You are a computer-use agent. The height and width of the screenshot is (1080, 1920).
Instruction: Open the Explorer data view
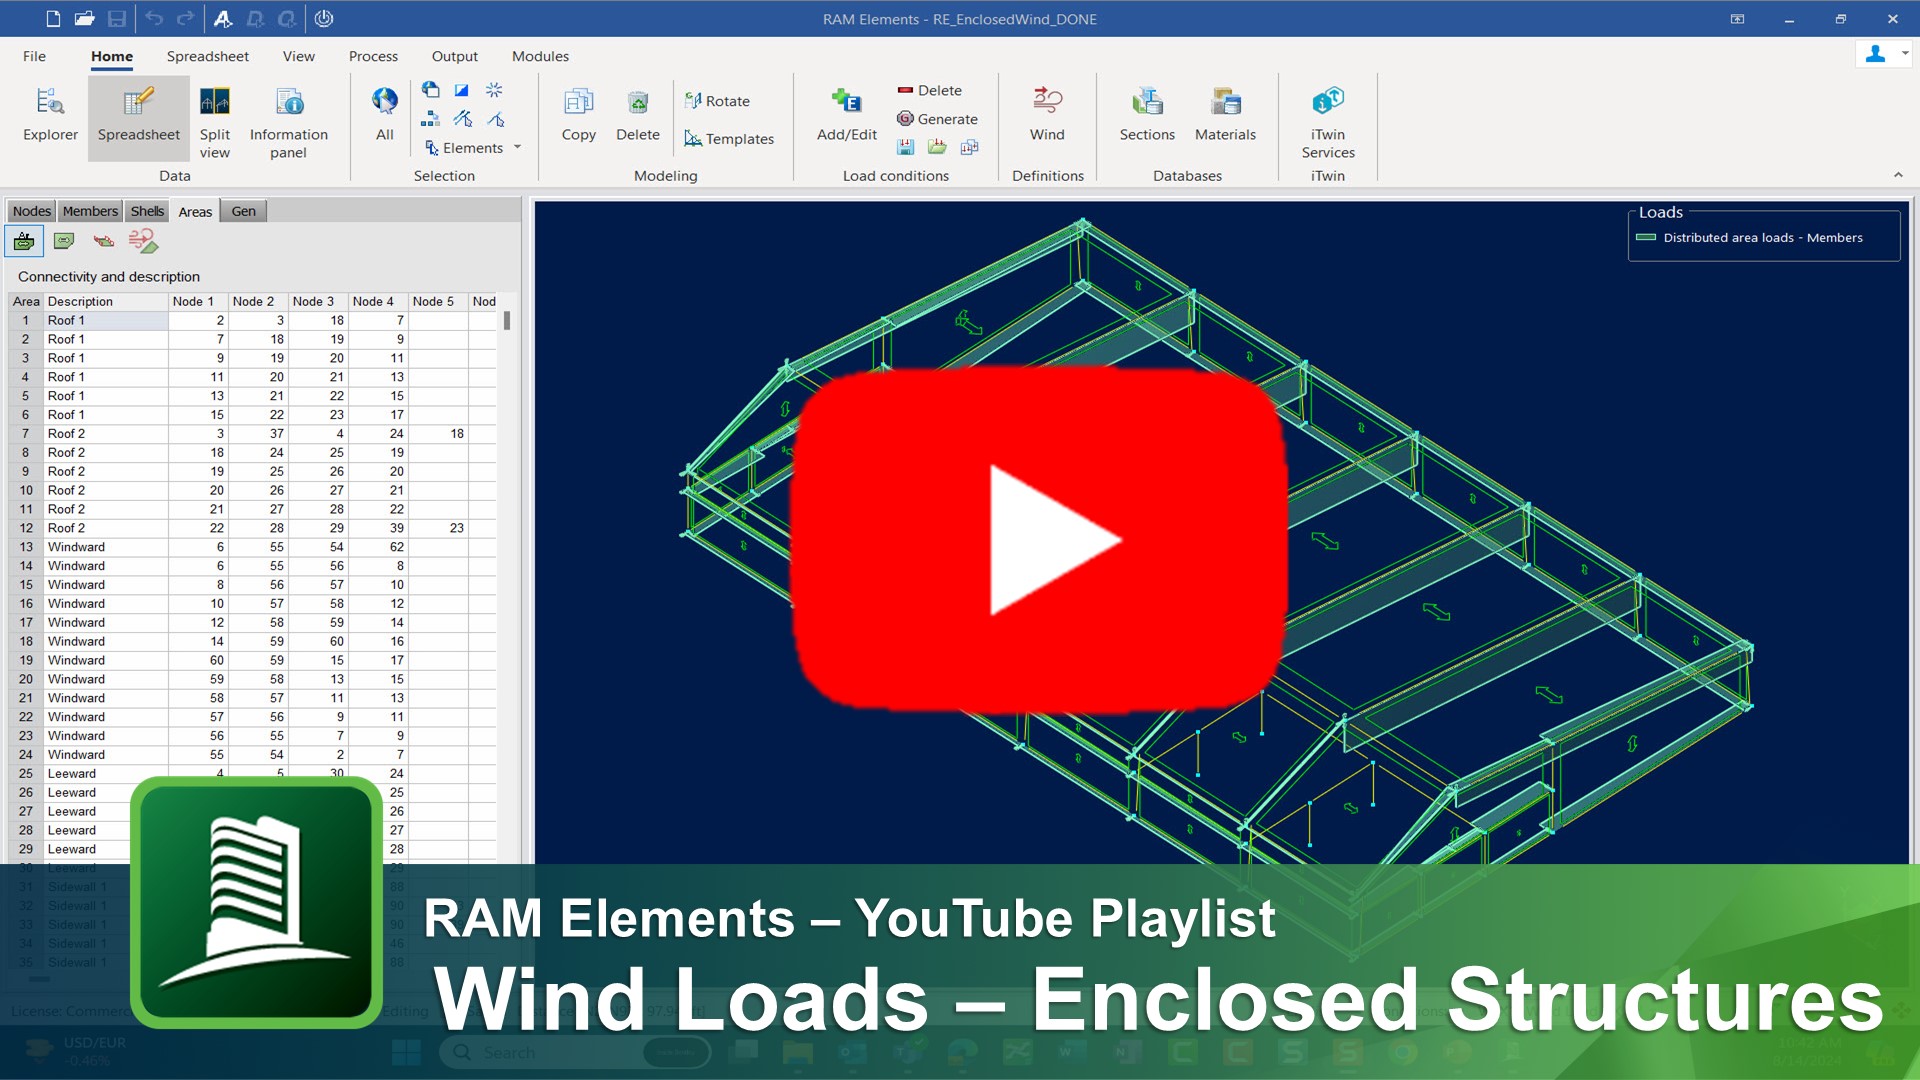[50, 116]
